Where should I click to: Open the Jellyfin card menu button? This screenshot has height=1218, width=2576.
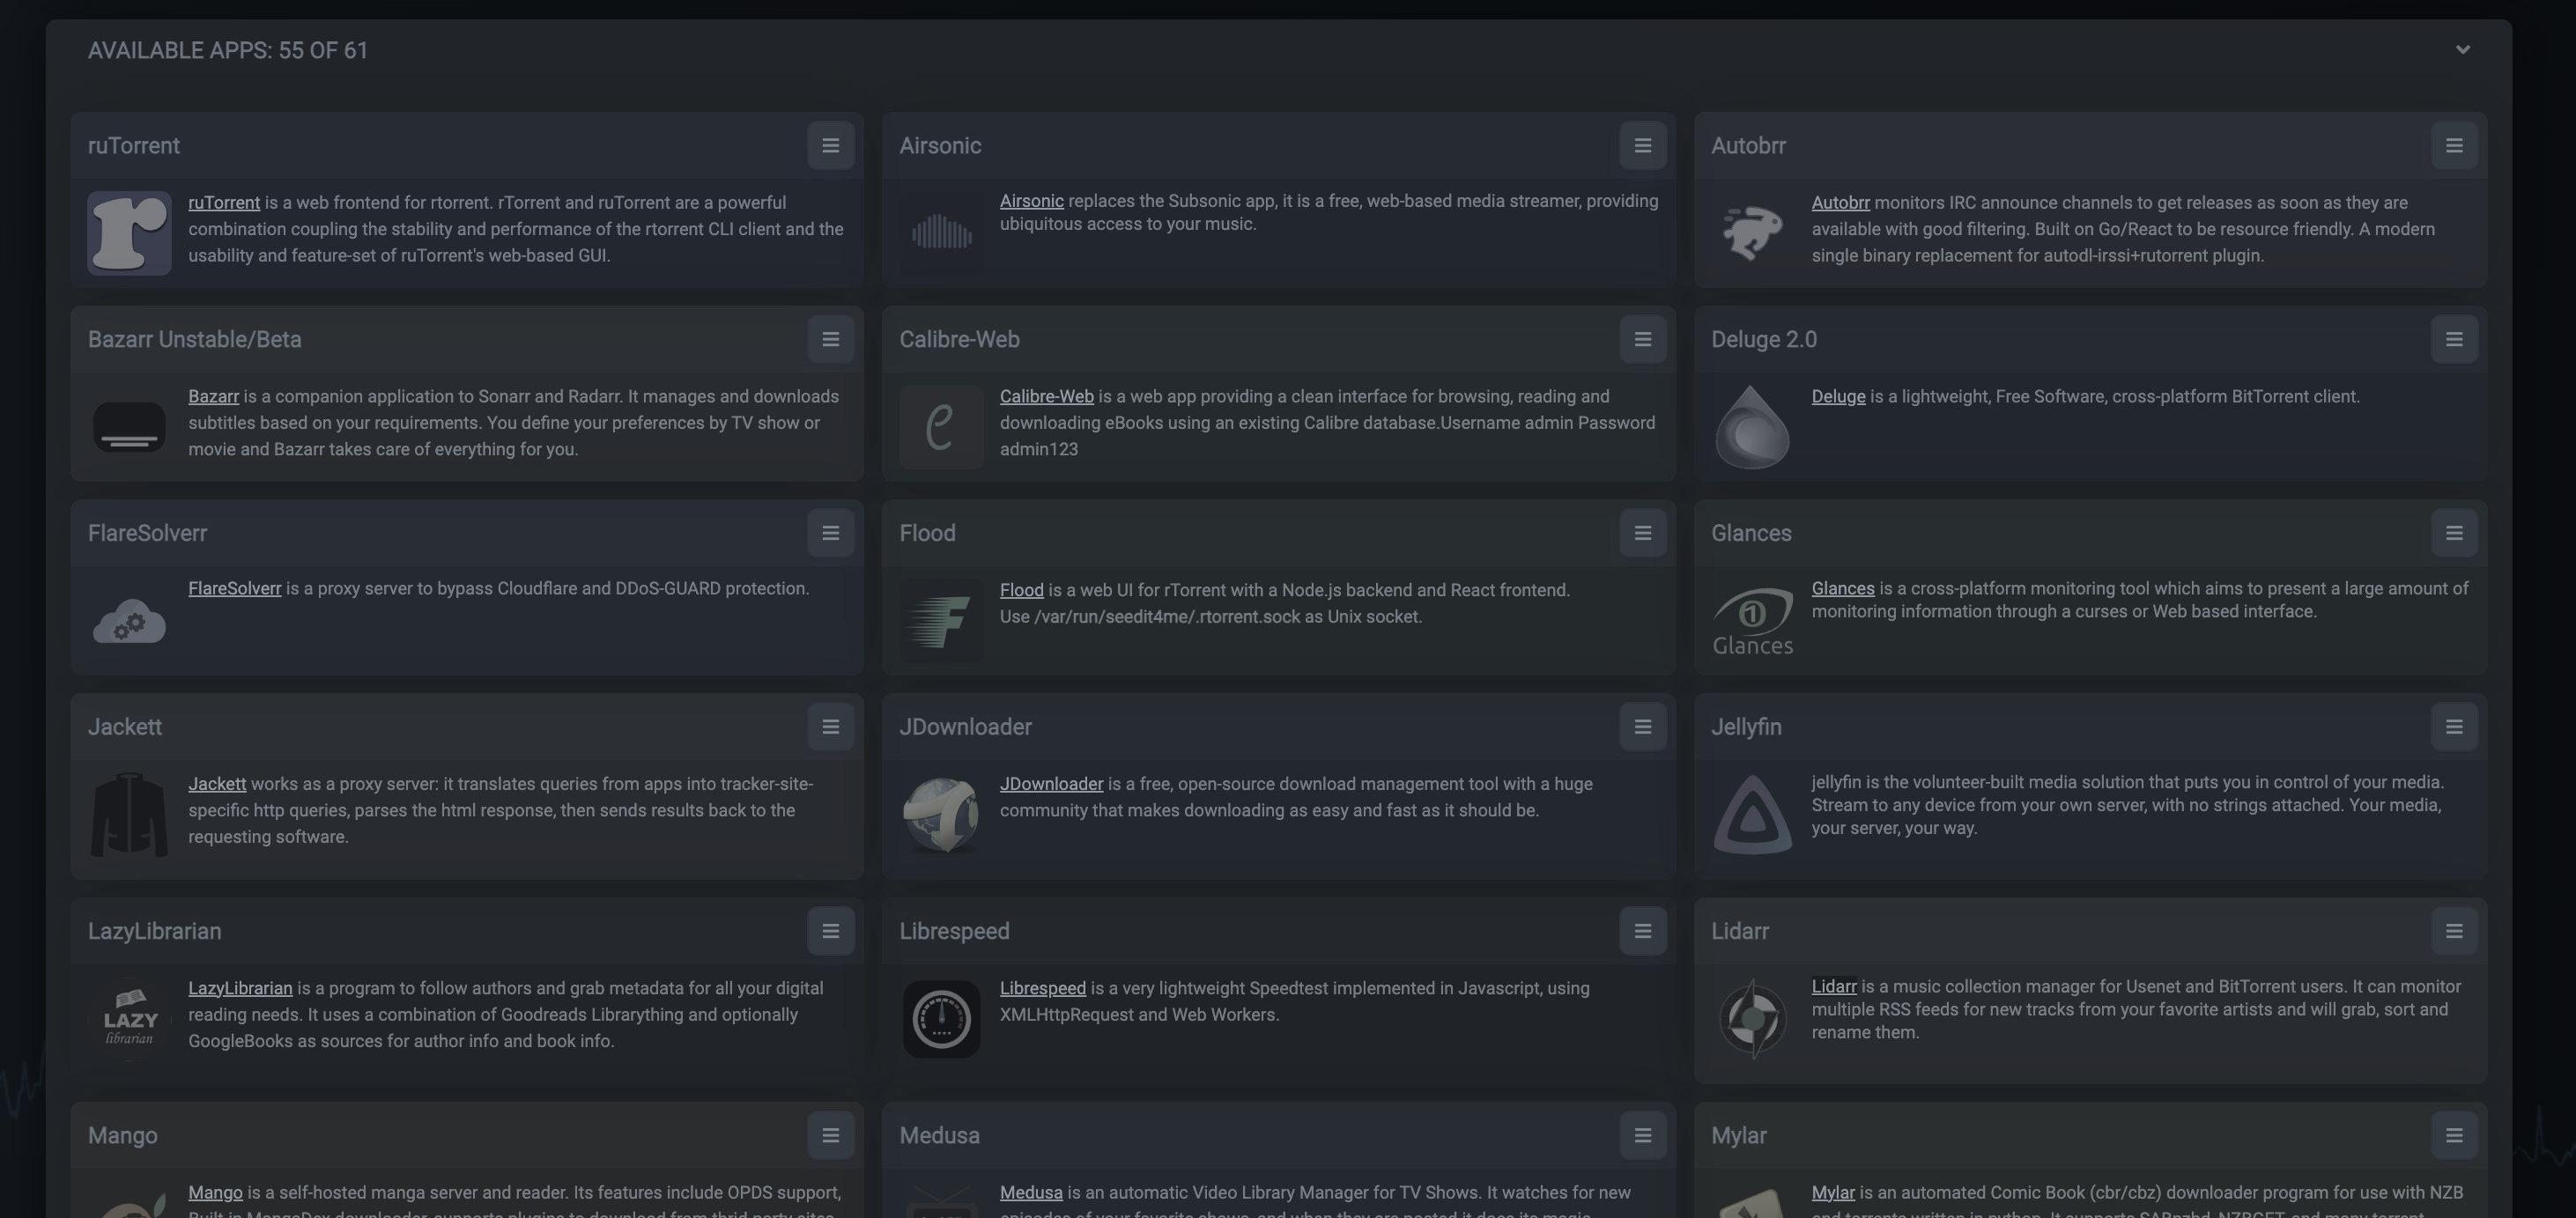click(x=2454, y=727)
